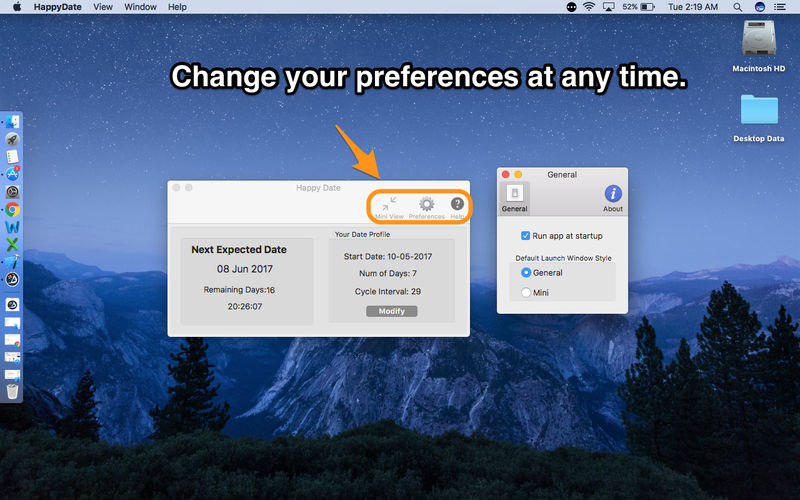
Task: Open the HappyDate application menu
Action: click(x=57, y=7)
